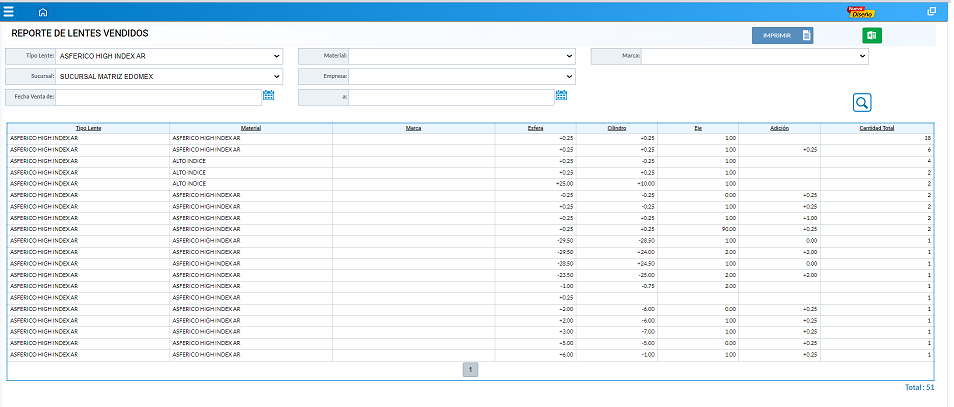This screenshot has height=407, width=954.
Task: Go to the home page icon
Action: point(43,12)
